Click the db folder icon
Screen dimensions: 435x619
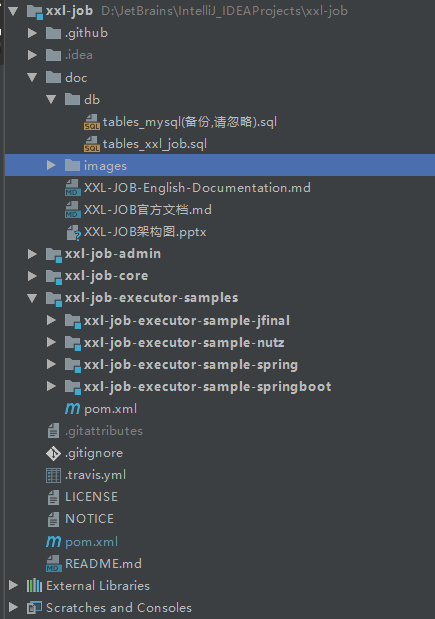[72, 99]
